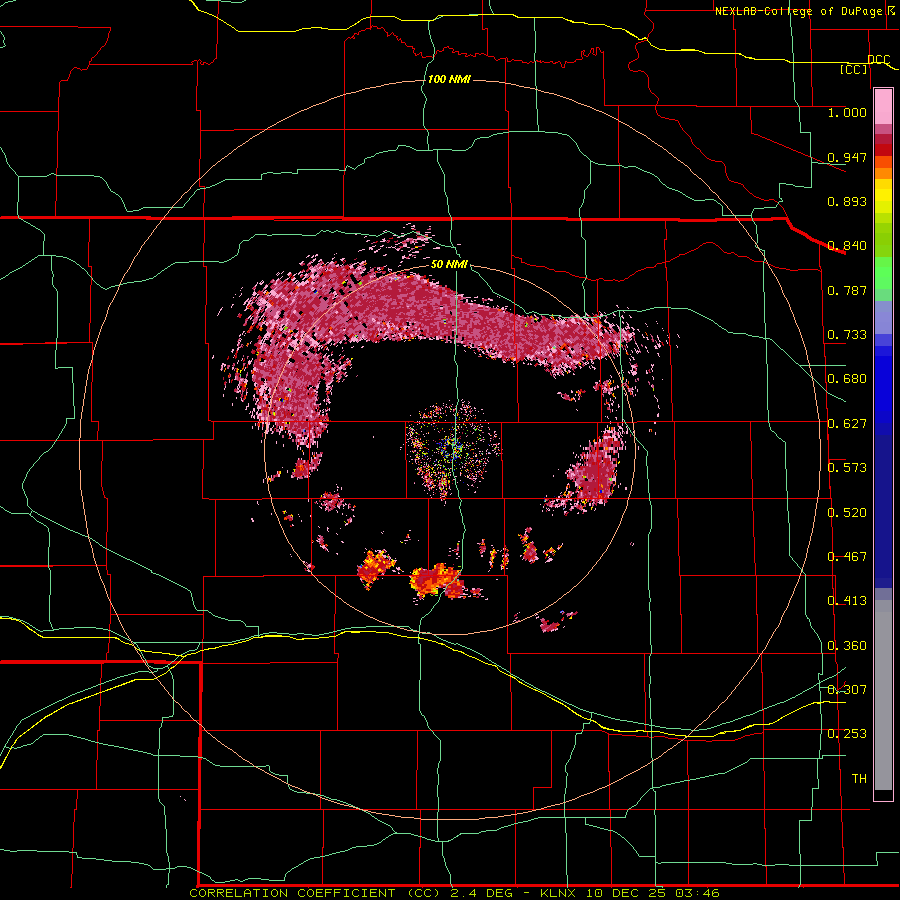Click the 0.840 colorbar value
Image resolution: width=900 pixels, height=900 pixels.
pos(847,246)
